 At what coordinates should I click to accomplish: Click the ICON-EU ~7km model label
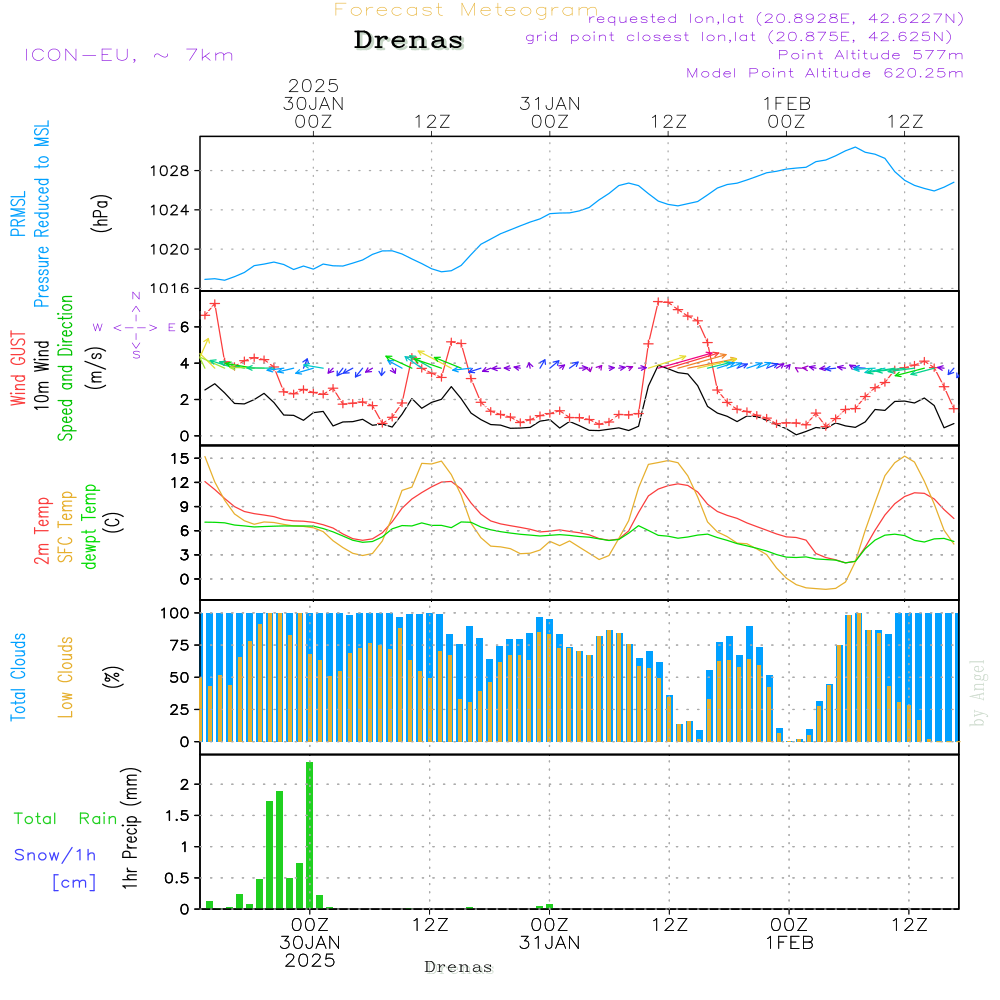point(128,55)
